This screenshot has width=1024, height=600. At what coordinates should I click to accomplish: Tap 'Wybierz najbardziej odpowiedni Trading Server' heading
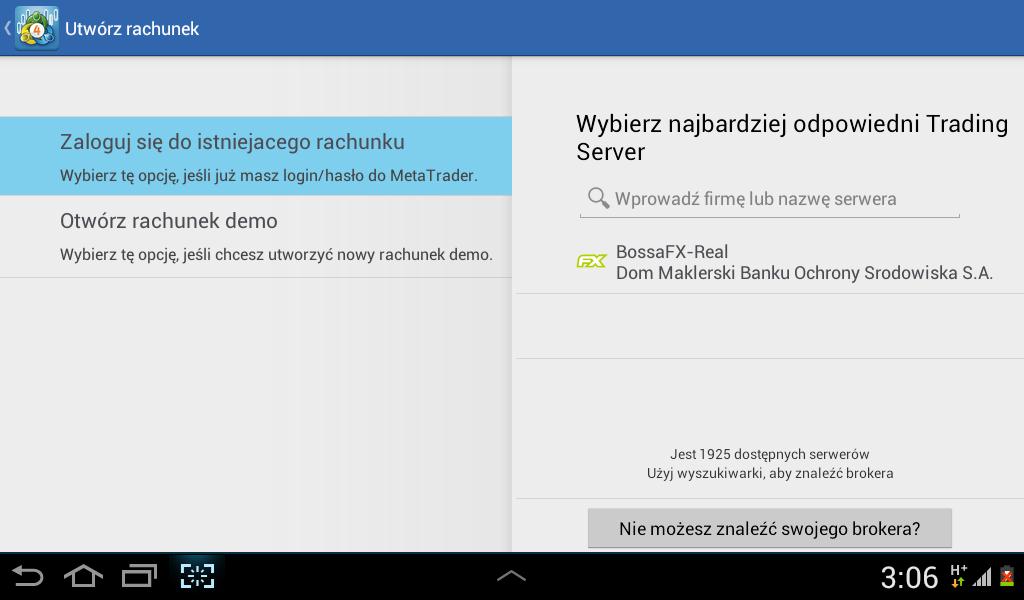click(x=792, y=137)
